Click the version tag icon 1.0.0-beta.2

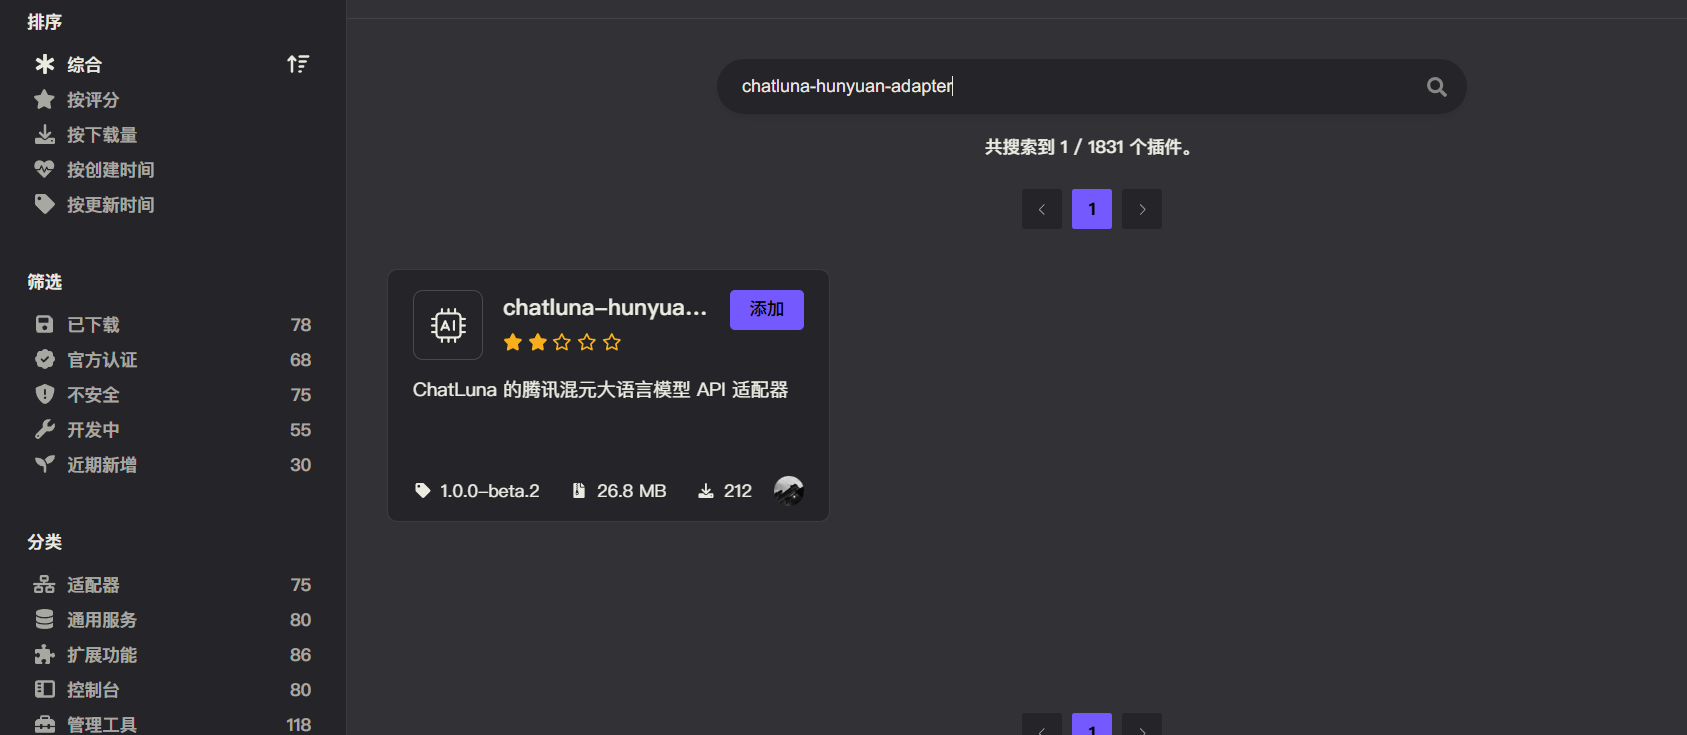point(423,491)
